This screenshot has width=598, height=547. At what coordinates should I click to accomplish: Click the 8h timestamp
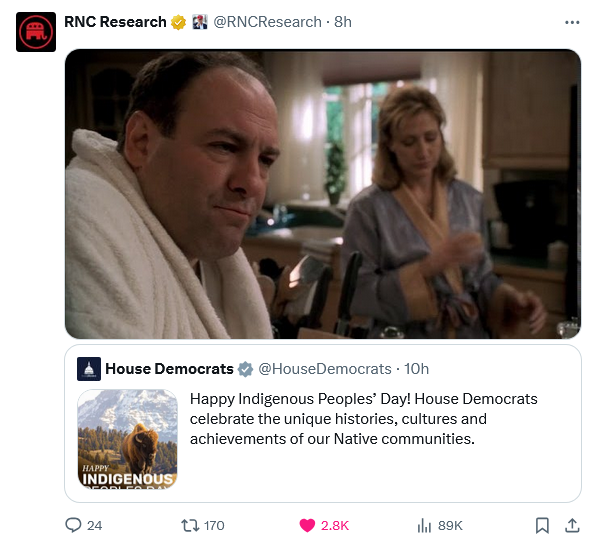coord(342,22)
